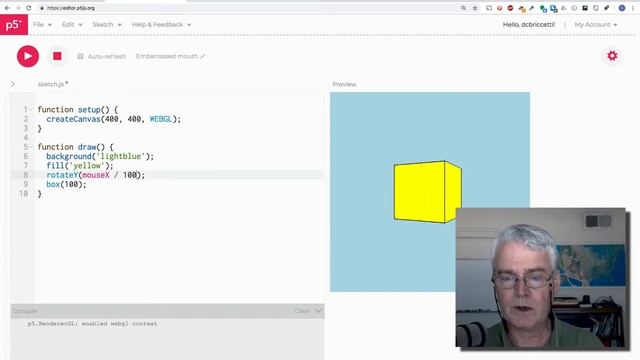This screenshot has height=360, width=640.
Task: Clear the console output
Action: point(302,311)
